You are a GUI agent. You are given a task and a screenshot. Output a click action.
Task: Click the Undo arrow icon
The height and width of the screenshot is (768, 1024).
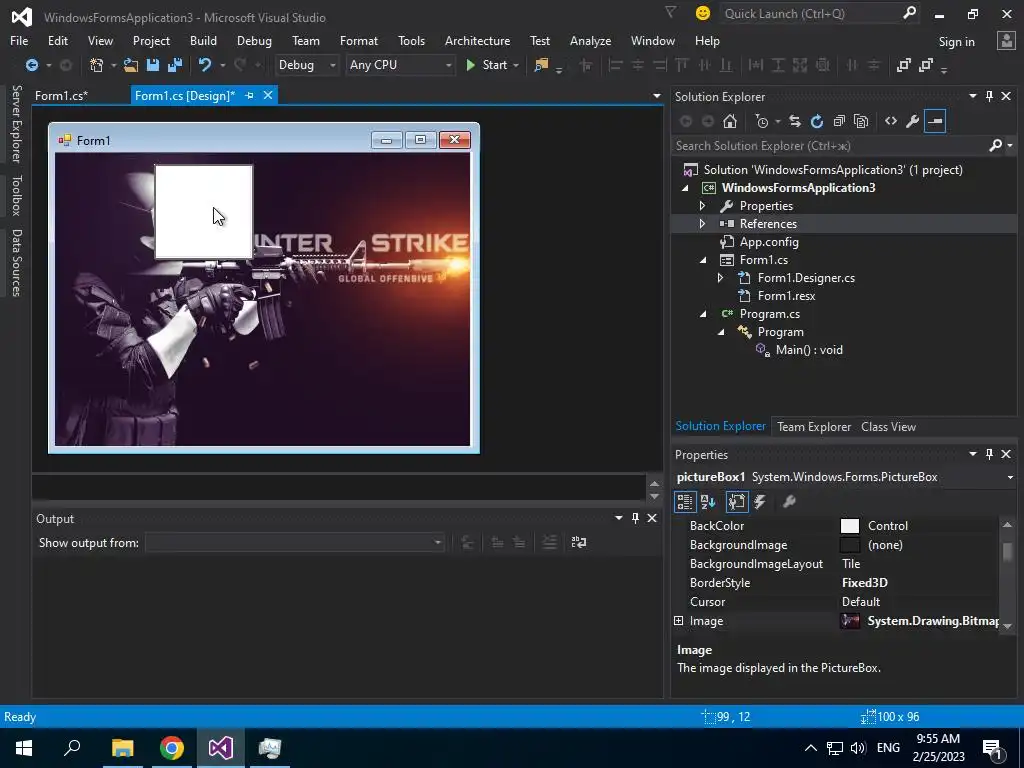coord(205,65)
